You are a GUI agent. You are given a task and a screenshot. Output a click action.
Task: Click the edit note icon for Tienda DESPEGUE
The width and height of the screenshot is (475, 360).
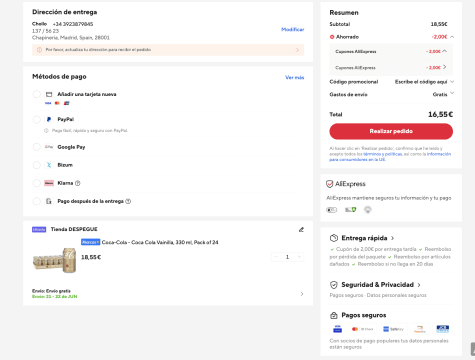(301, 229)
